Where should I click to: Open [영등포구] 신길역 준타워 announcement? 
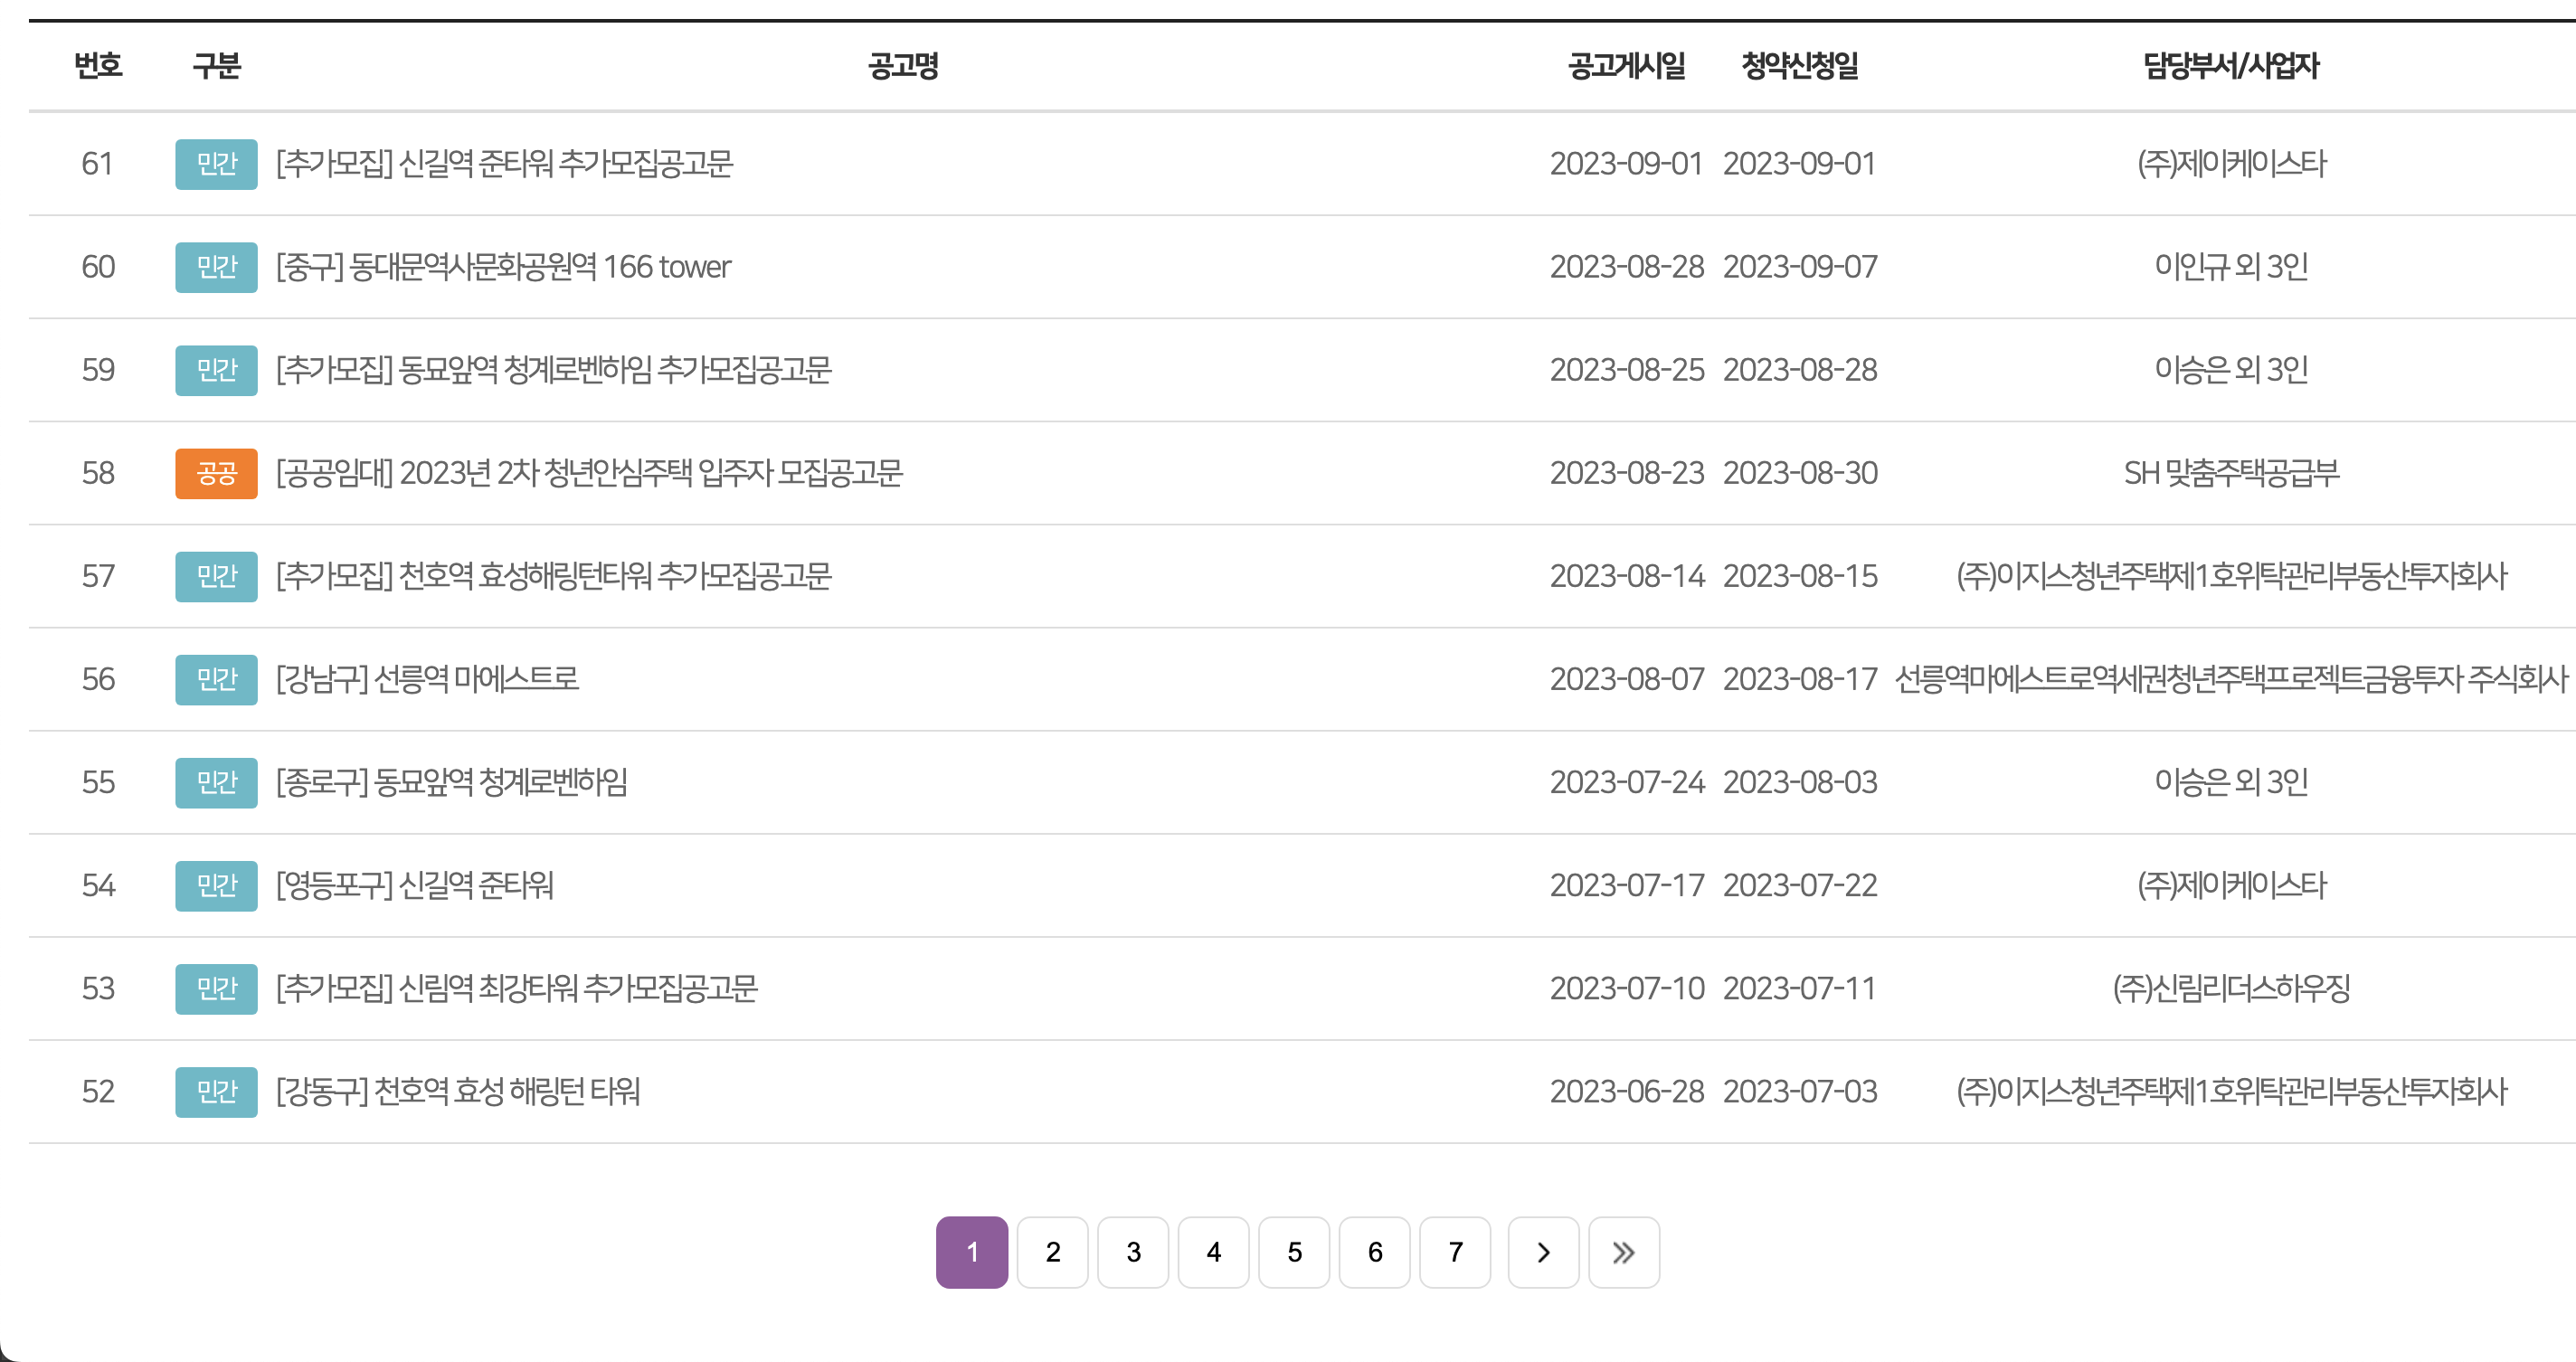point(417,885)
